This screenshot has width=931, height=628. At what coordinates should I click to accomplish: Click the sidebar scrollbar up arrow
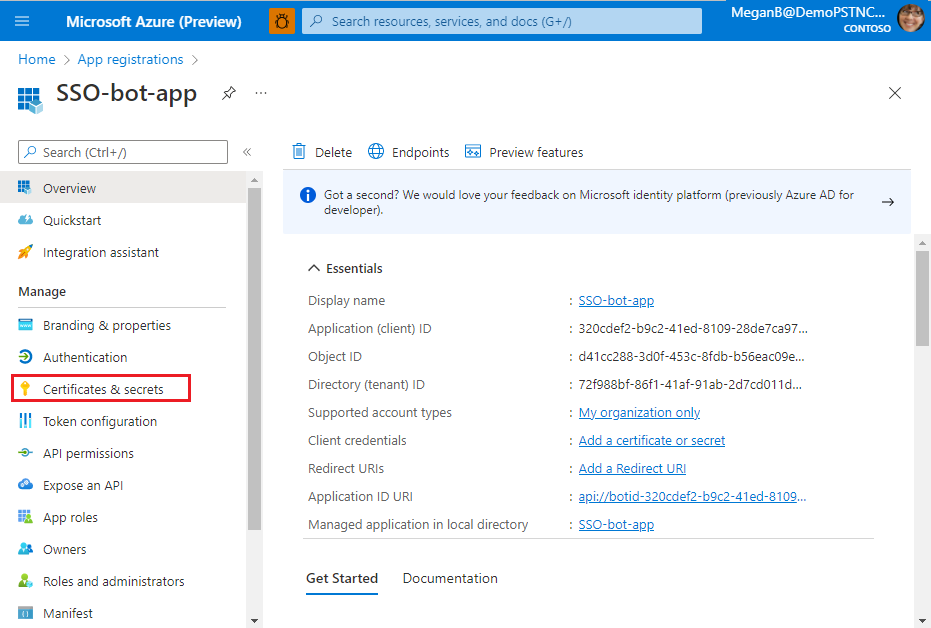254,180
